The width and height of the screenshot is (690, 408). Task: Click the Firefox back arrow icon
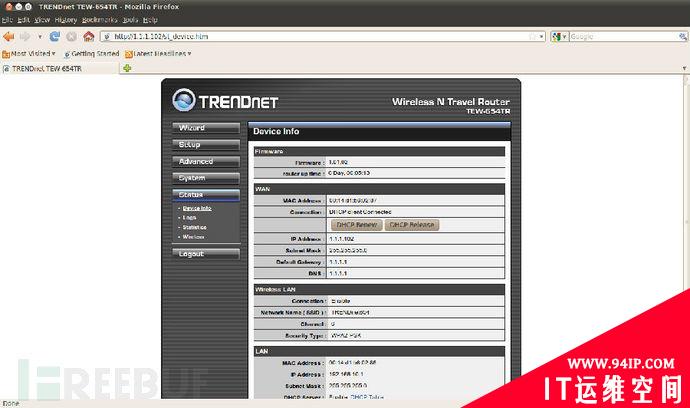[8, 37]
